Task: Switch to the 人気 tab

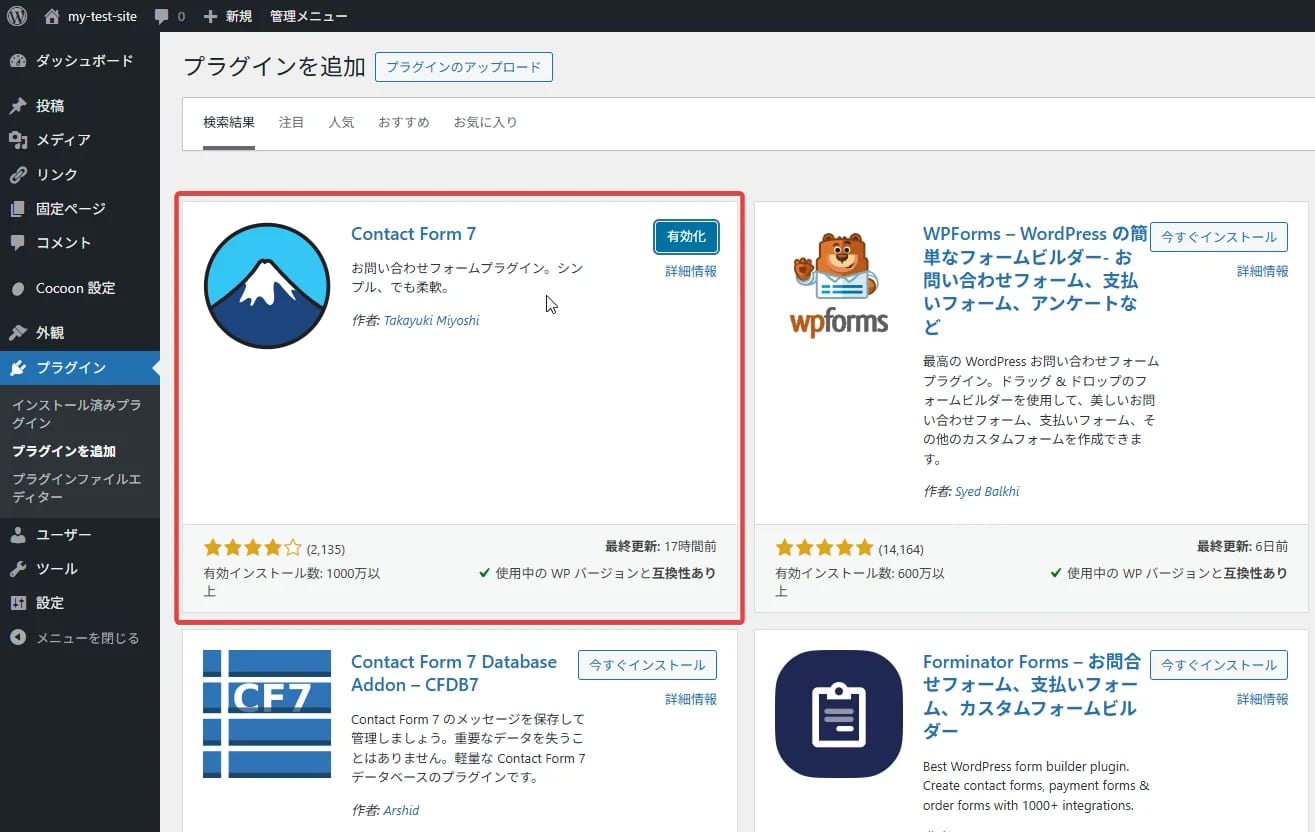Action: tap(341, 121)
